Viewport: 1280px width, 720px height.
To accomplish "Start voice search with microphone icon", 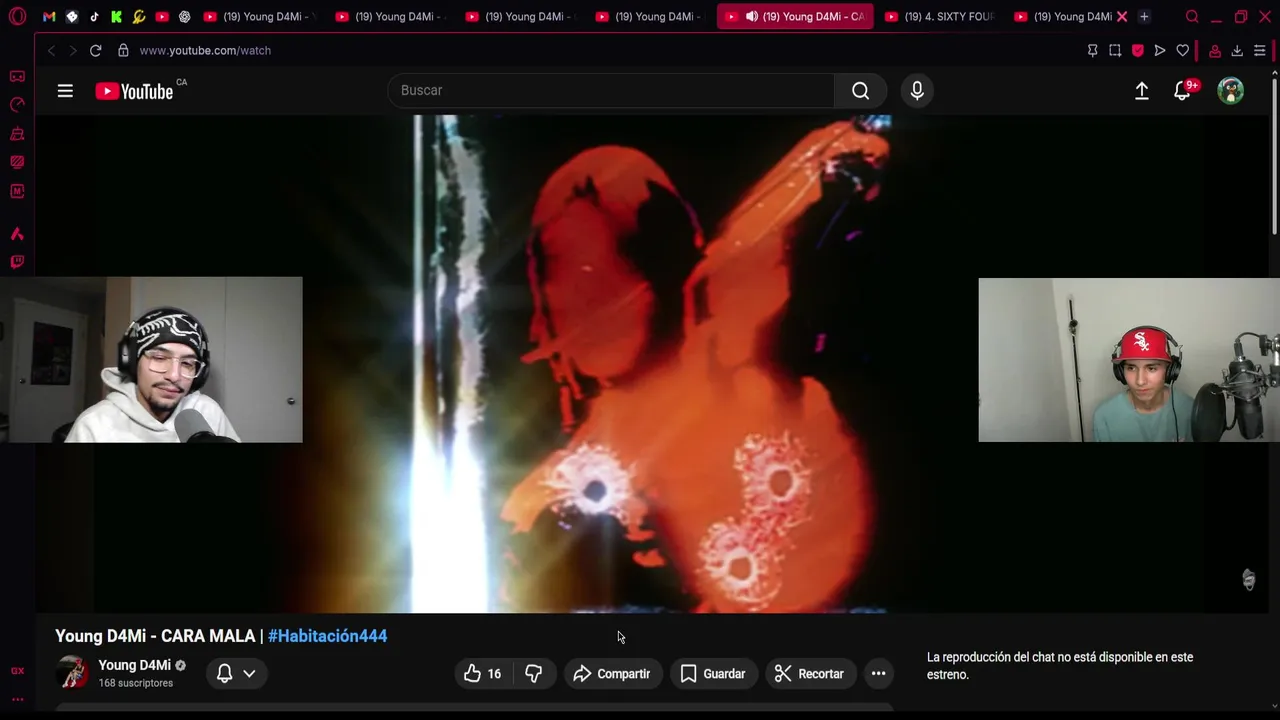I will tap(917, 91).
